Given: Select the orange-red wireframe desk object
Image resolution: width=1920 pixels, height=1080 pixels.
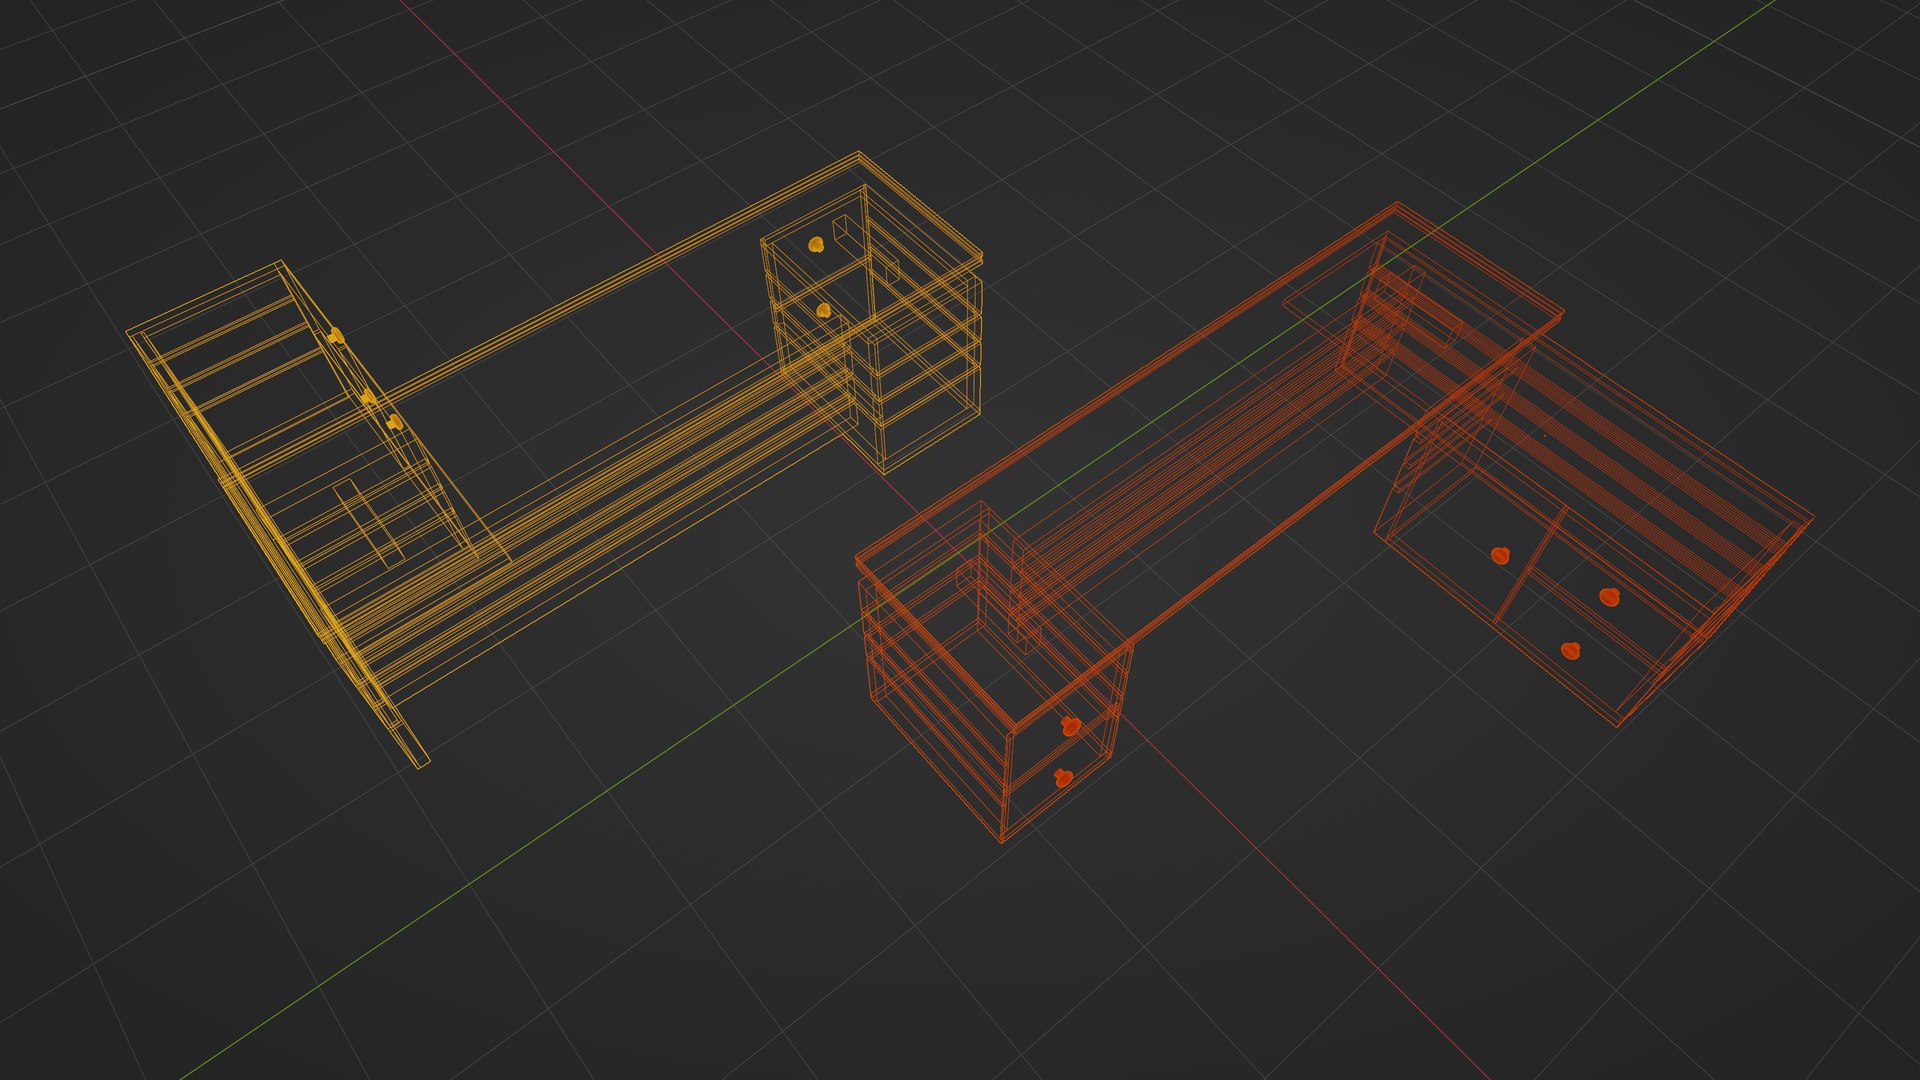Looking at the screenshot, I should 1335,523.
